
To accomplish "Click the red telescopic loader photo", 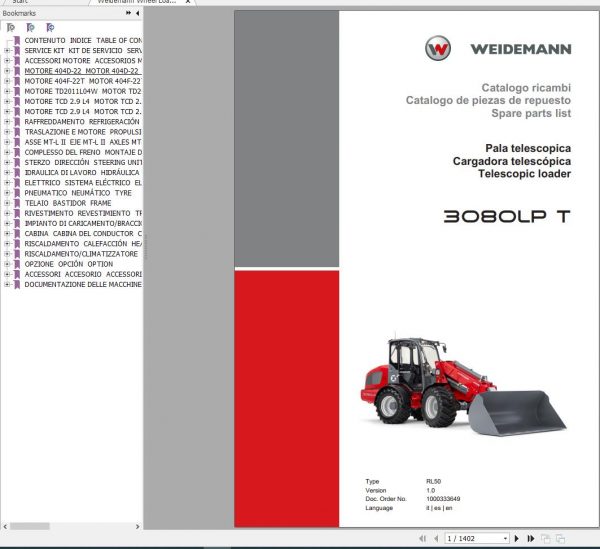I will point(463,386).
